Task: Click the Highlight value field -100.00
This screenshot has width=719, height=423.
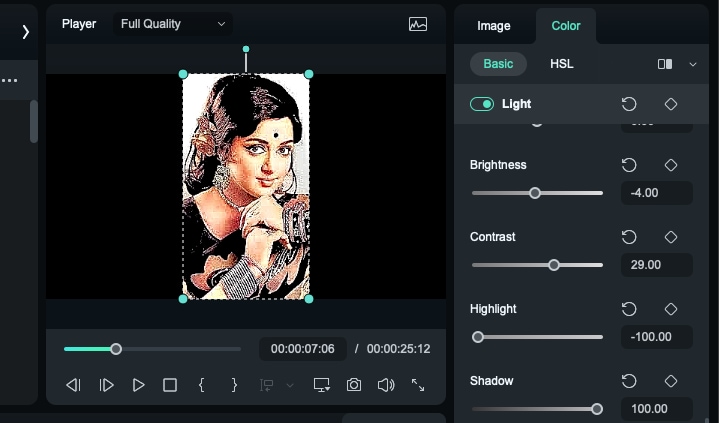Action: (x=657, y=337)
